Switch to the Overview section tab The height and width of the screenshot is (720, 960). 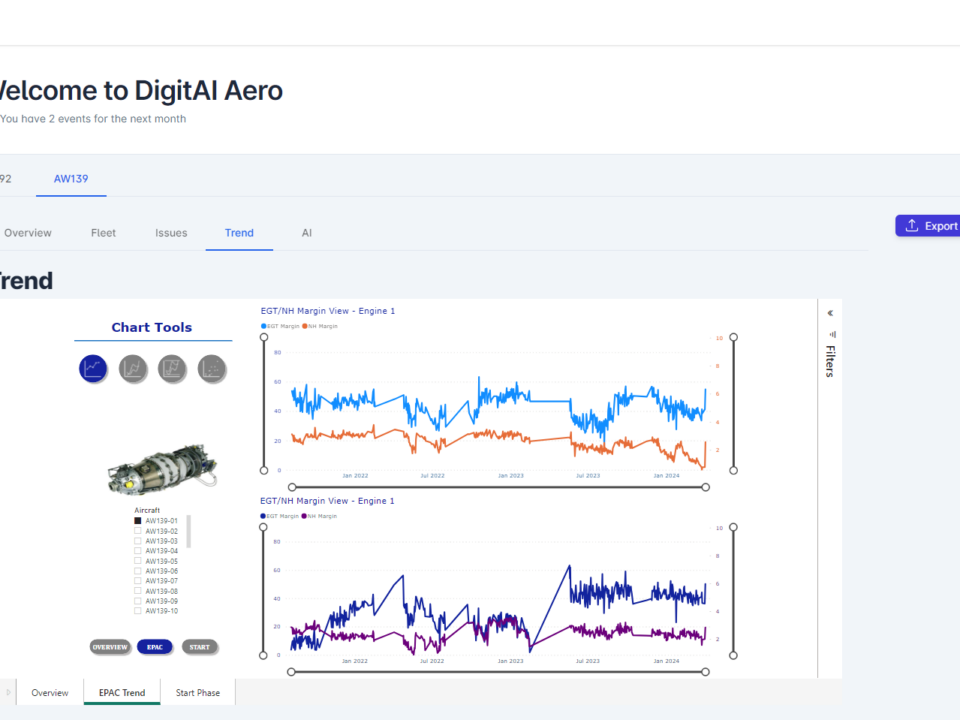tap(28, 233)
